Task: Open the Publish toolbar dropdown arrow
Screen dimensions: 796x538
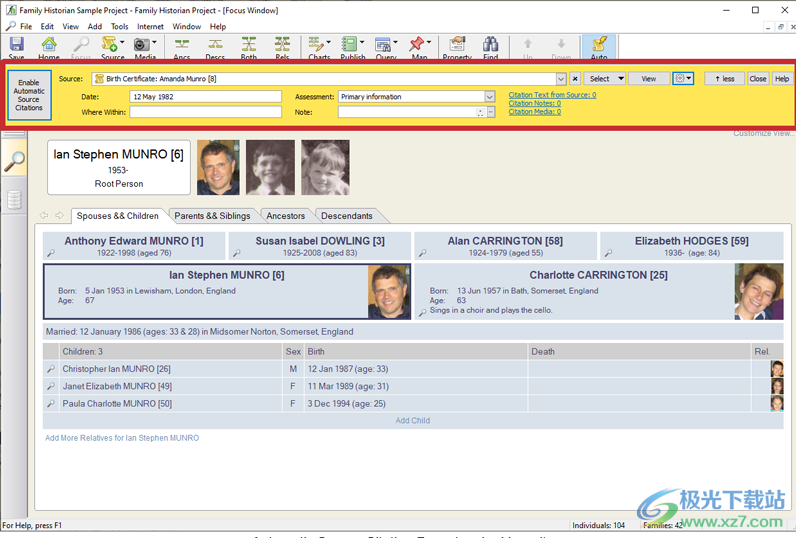Action: (x=361, y=43)
